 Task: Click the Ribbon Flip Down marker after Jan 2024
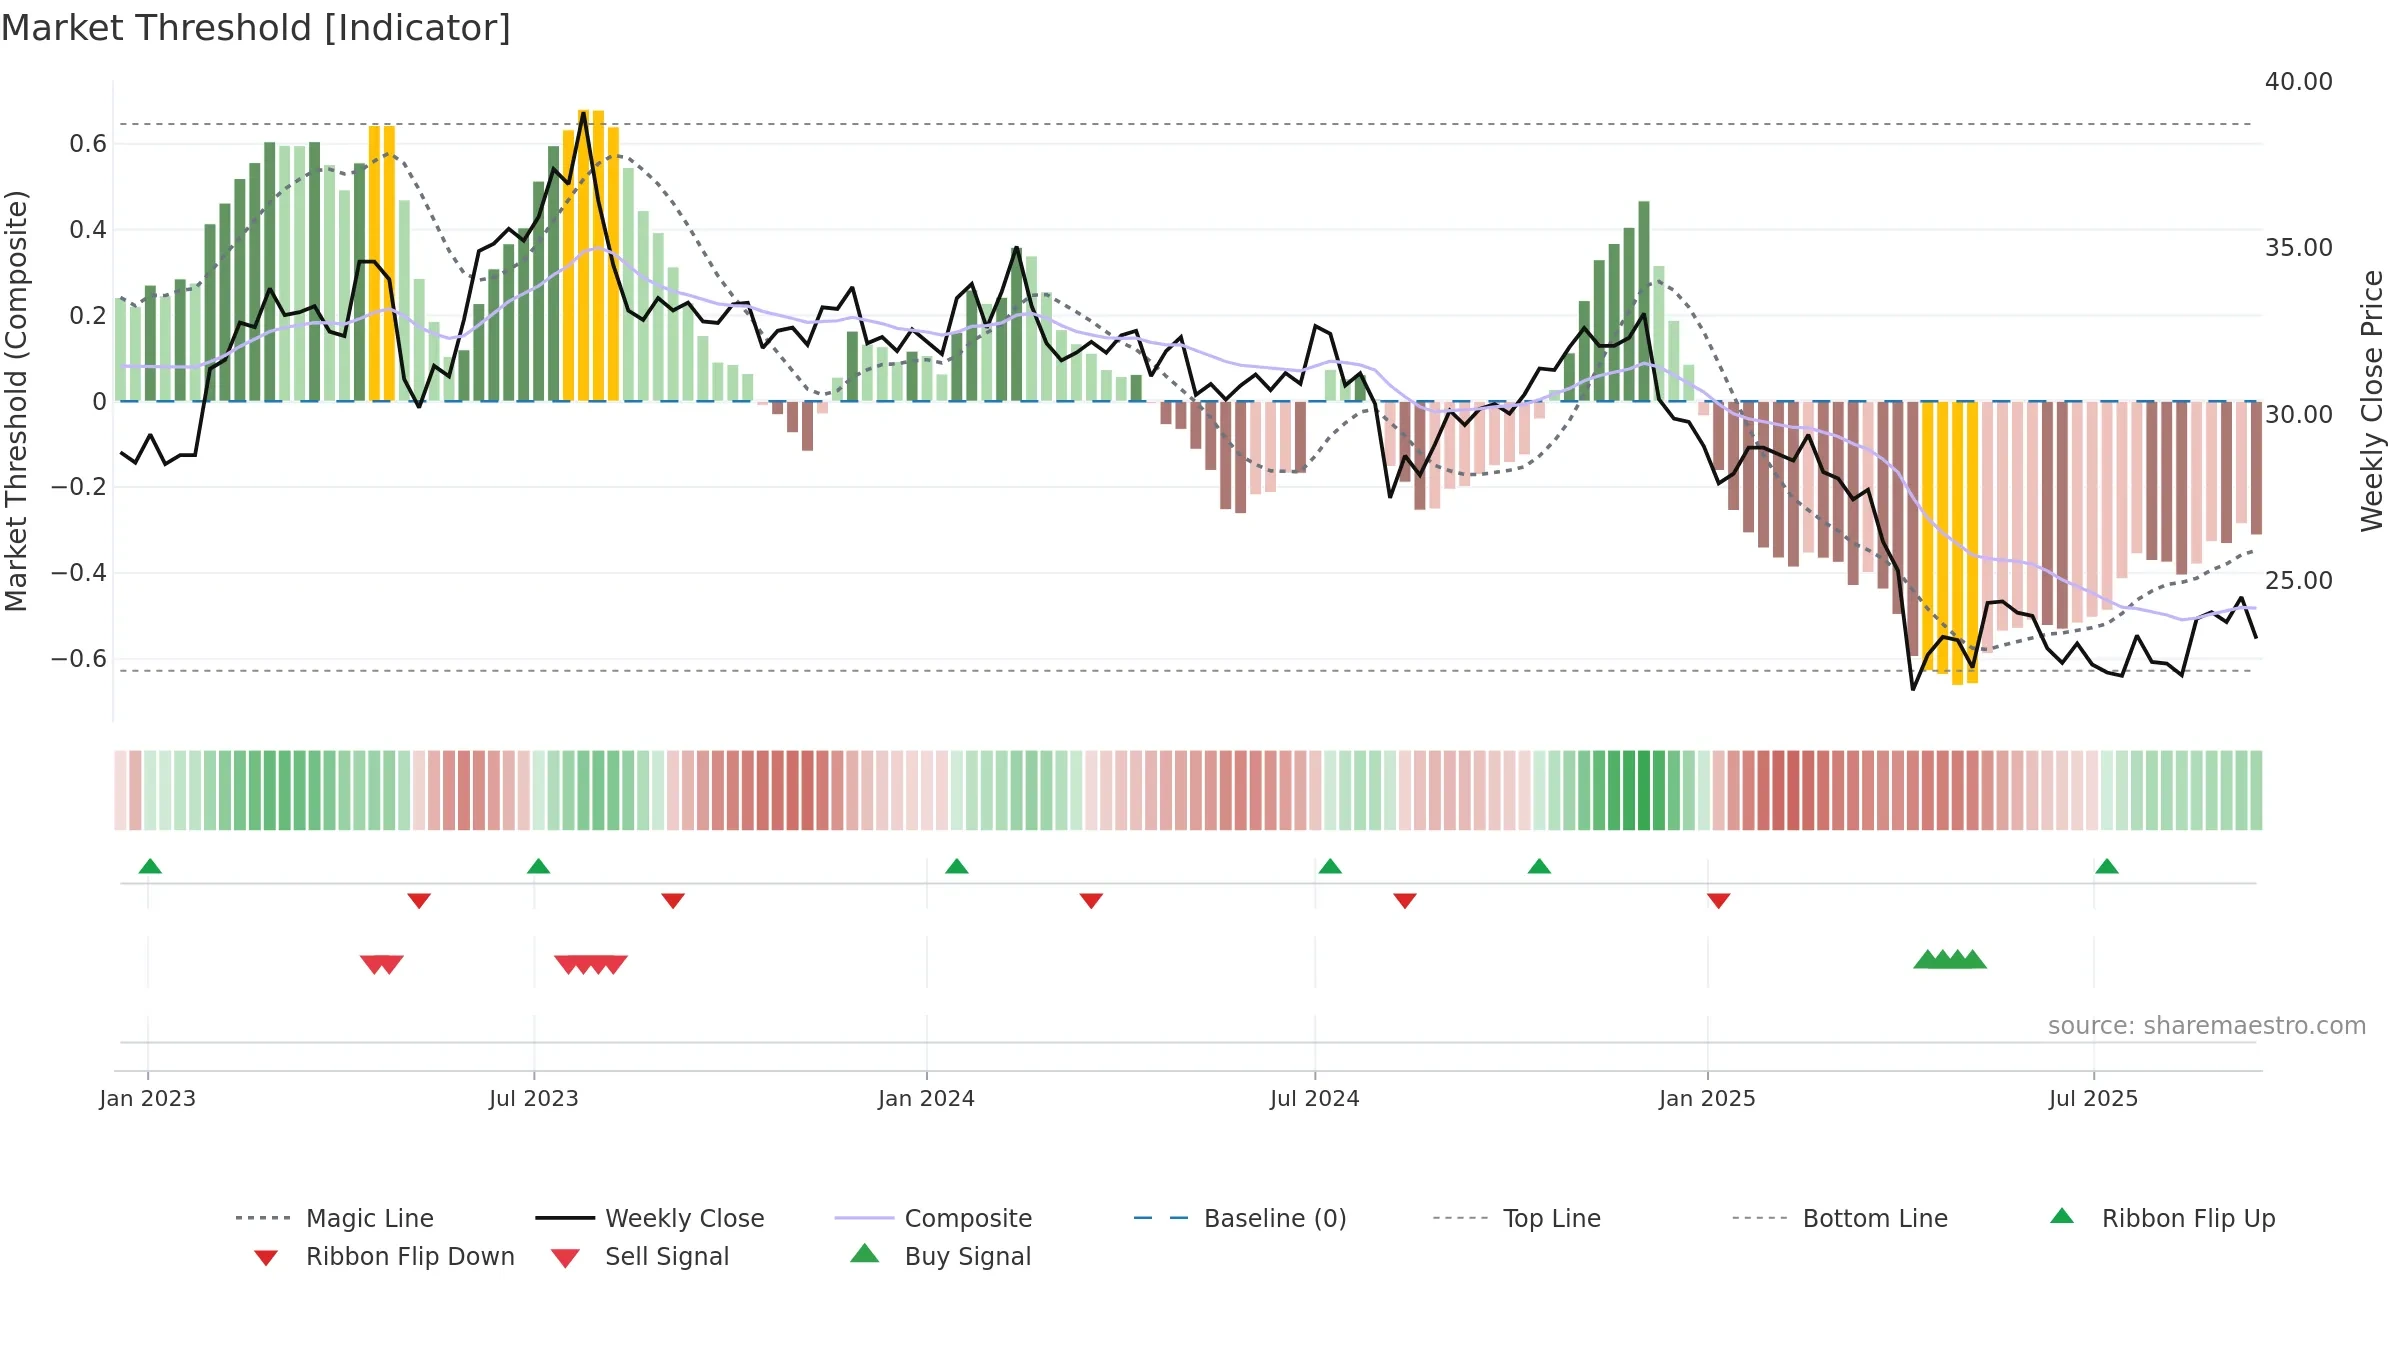(1091, 901)
